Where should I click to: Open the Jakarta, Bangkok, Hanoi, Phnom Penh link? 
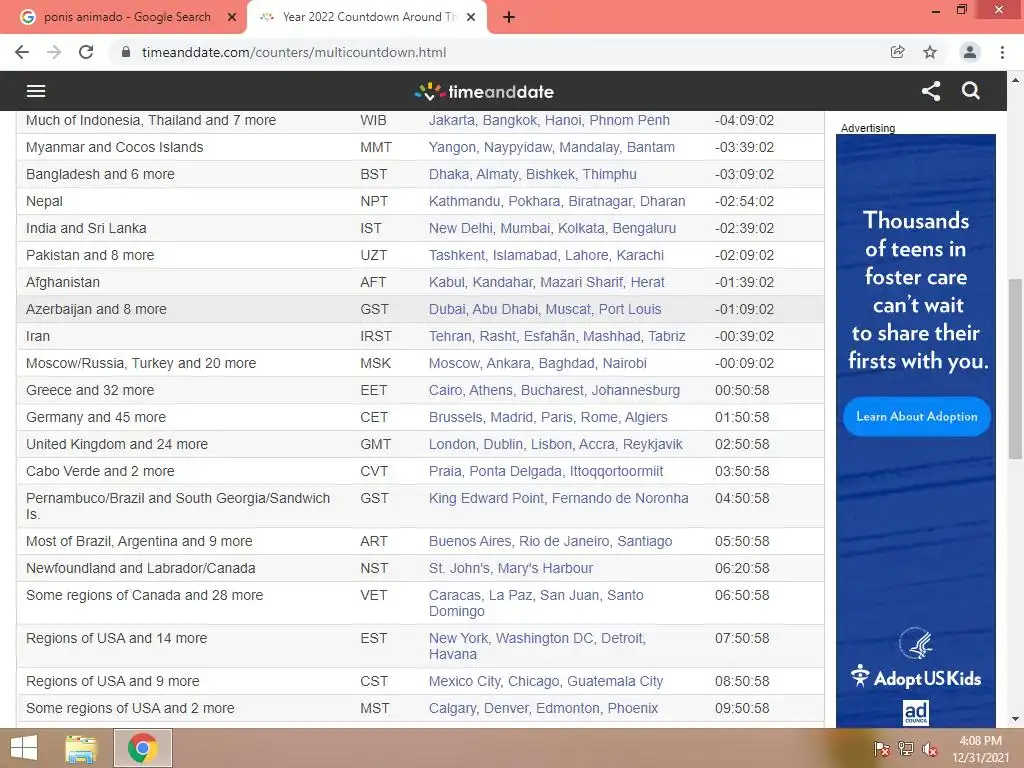click(x=549, y=120)
